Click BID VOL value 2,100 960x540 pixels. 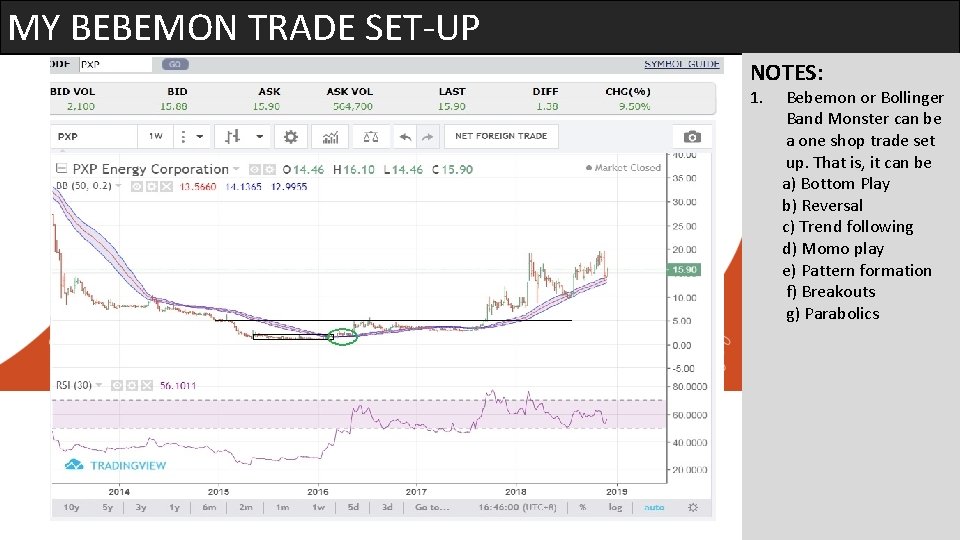(81, 106)
